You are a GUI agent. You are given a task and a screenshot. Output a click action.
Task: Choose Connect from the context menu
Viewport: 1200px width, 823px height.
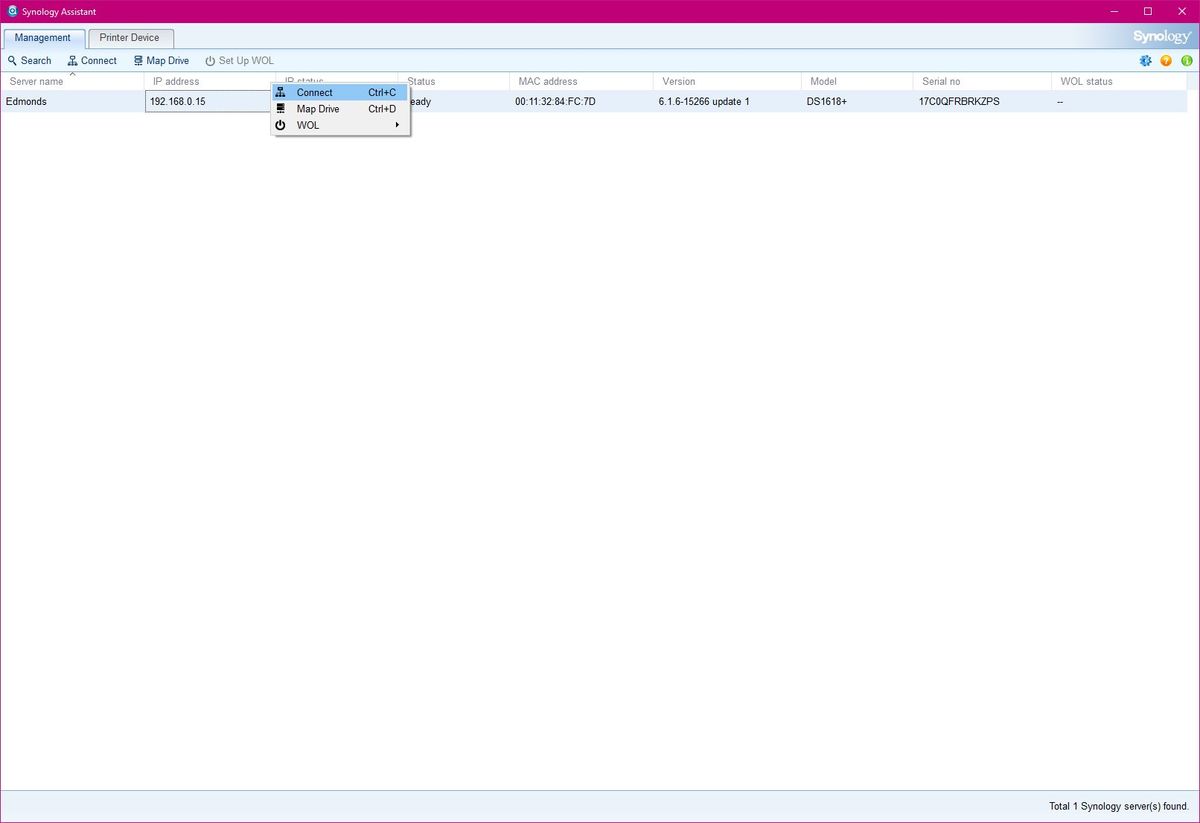tap(314, 92)
